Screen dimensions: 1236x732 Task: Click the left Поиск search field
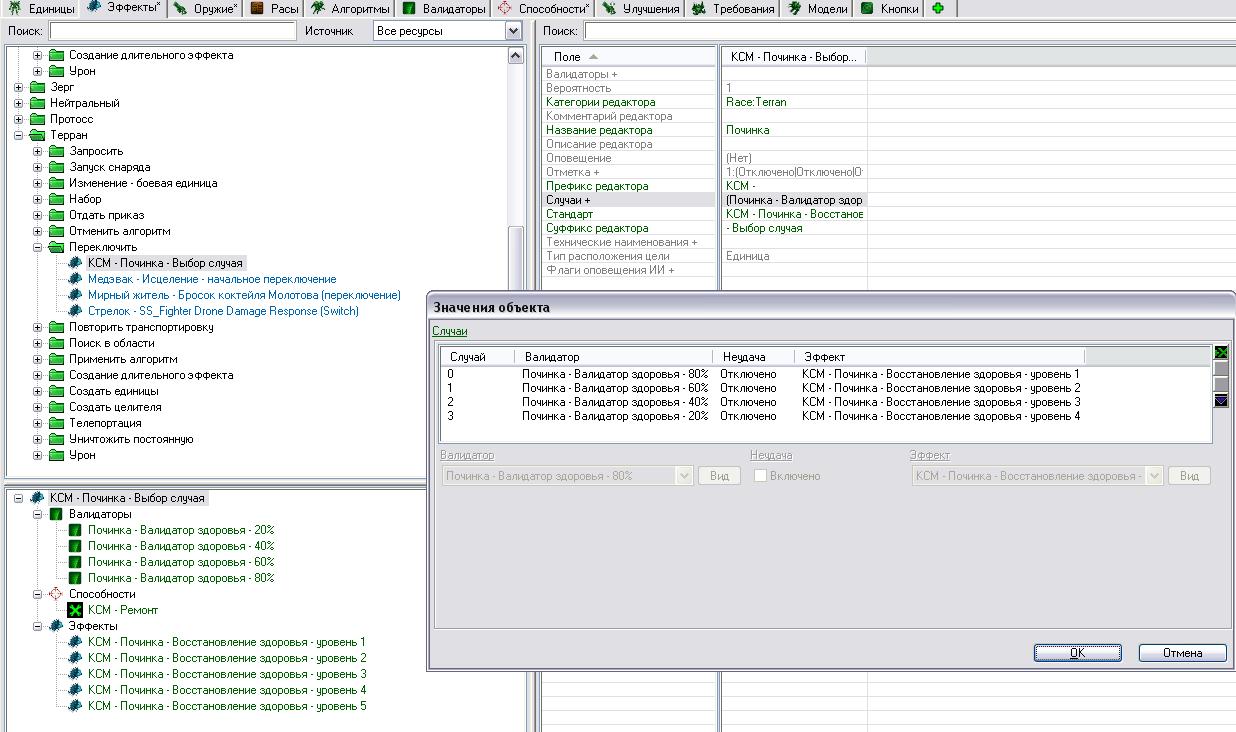coord(173,31)
